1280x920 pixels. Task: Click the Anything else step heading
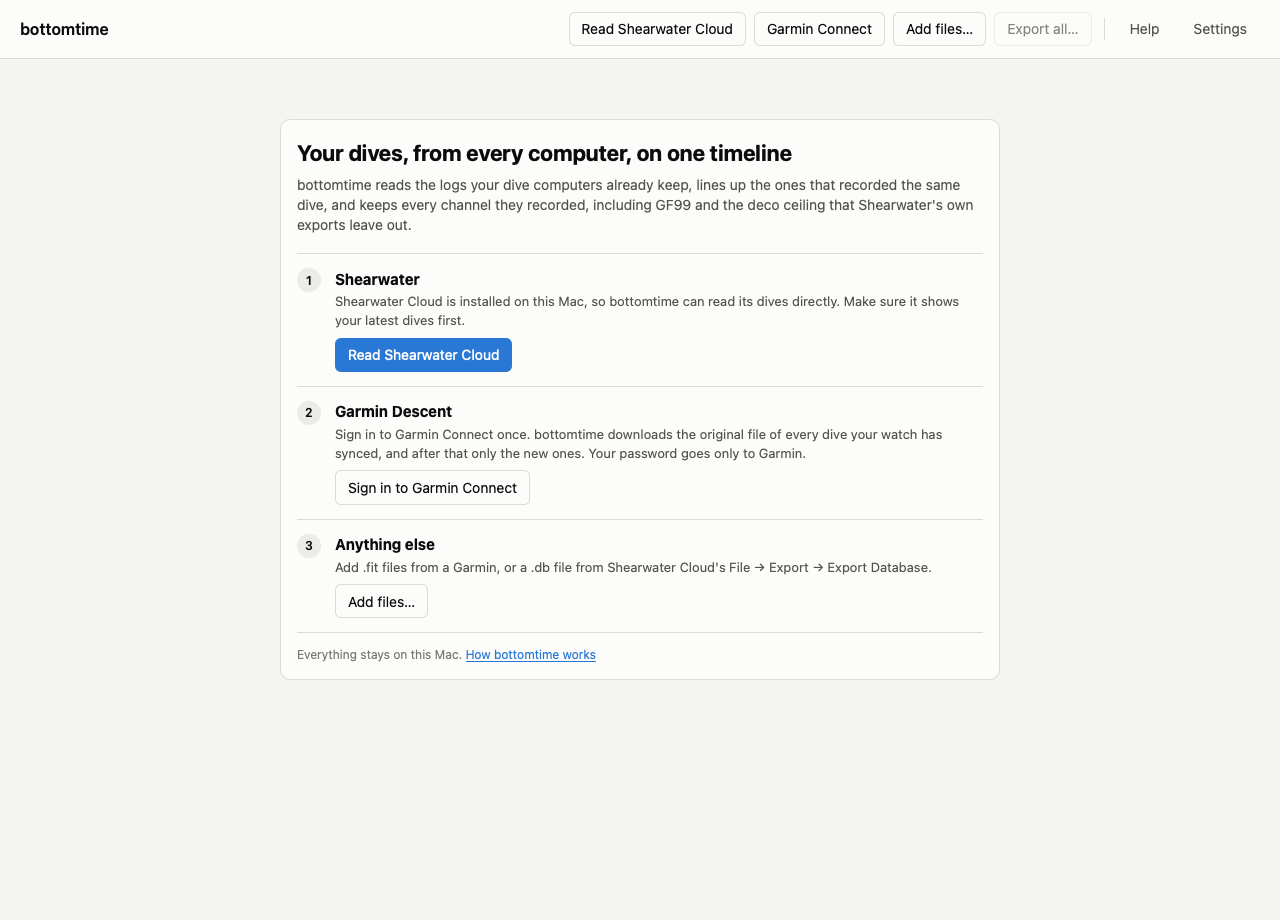385,545
